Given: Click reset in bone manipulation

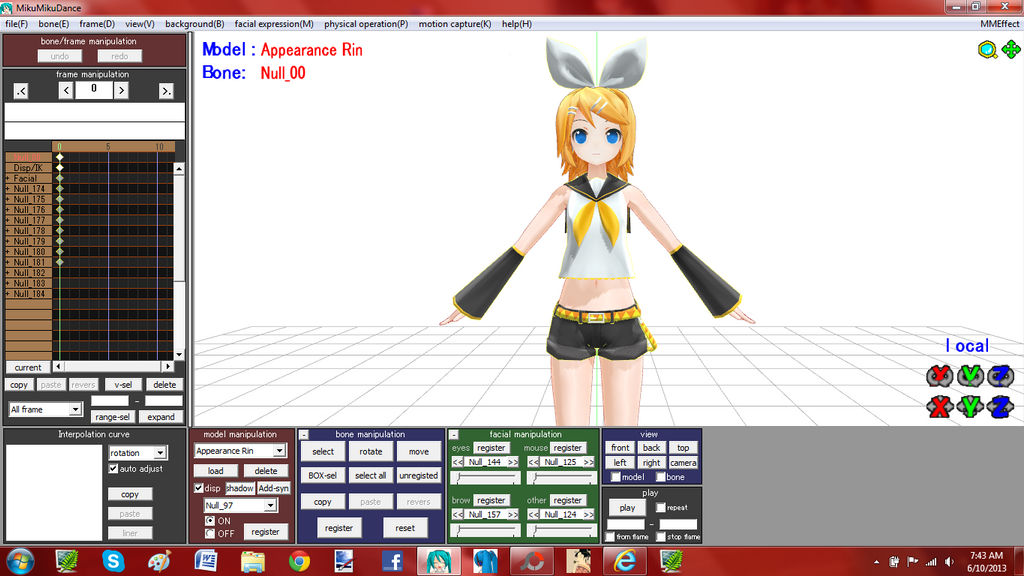Looking at the screenshot, I should click(x=405, y=527).
